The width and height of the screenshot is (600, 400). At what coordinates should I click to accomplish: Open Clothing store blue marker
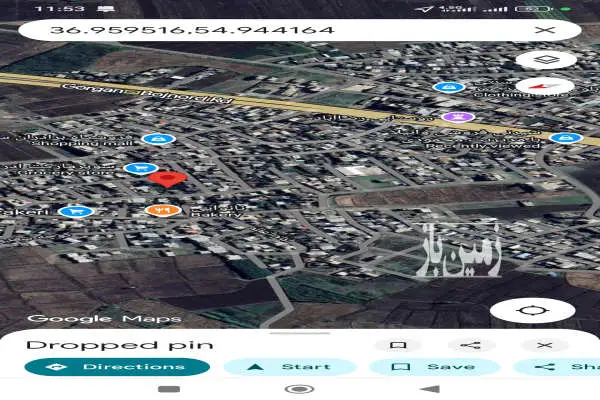[449, 87]
